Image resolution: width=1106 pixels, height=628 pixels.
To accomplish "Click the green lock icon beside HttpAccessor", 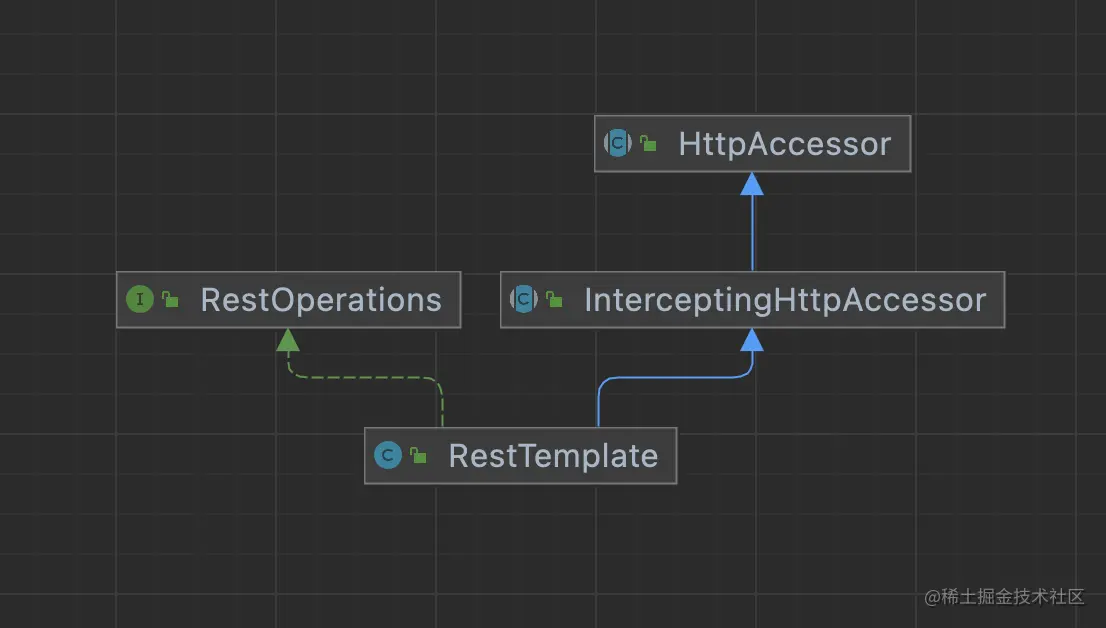I will pos(649,144).
